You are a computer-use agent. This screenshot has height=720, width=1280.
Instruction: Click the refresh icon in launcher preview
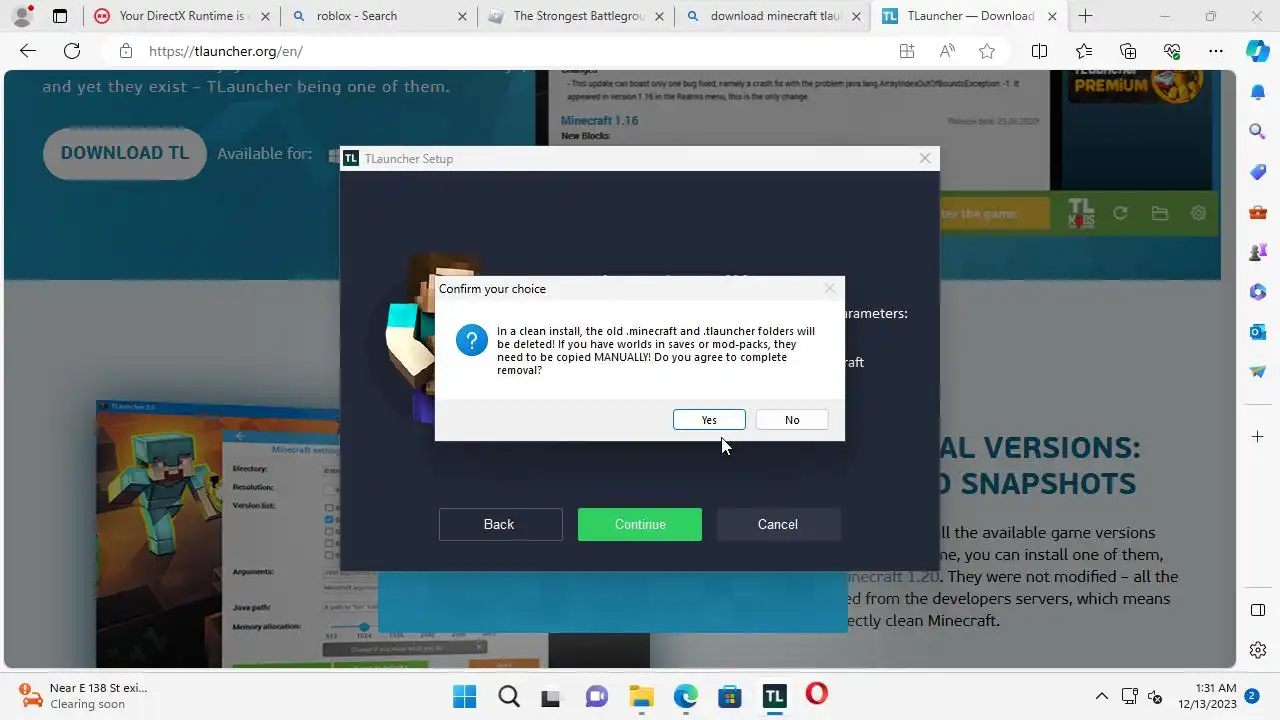[x=1120, y=213]
